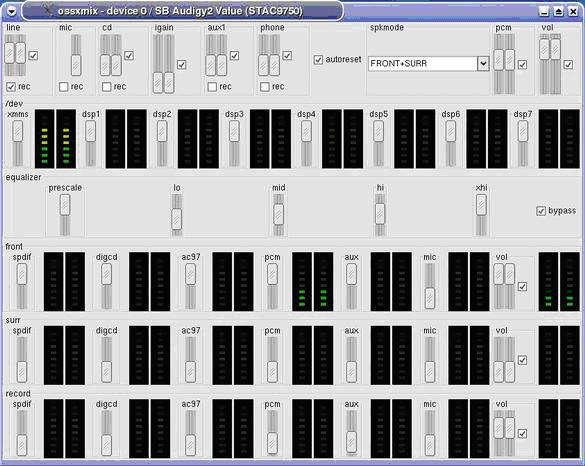
Task: Disable the autoreset checkbox
Action: point(318,60)
